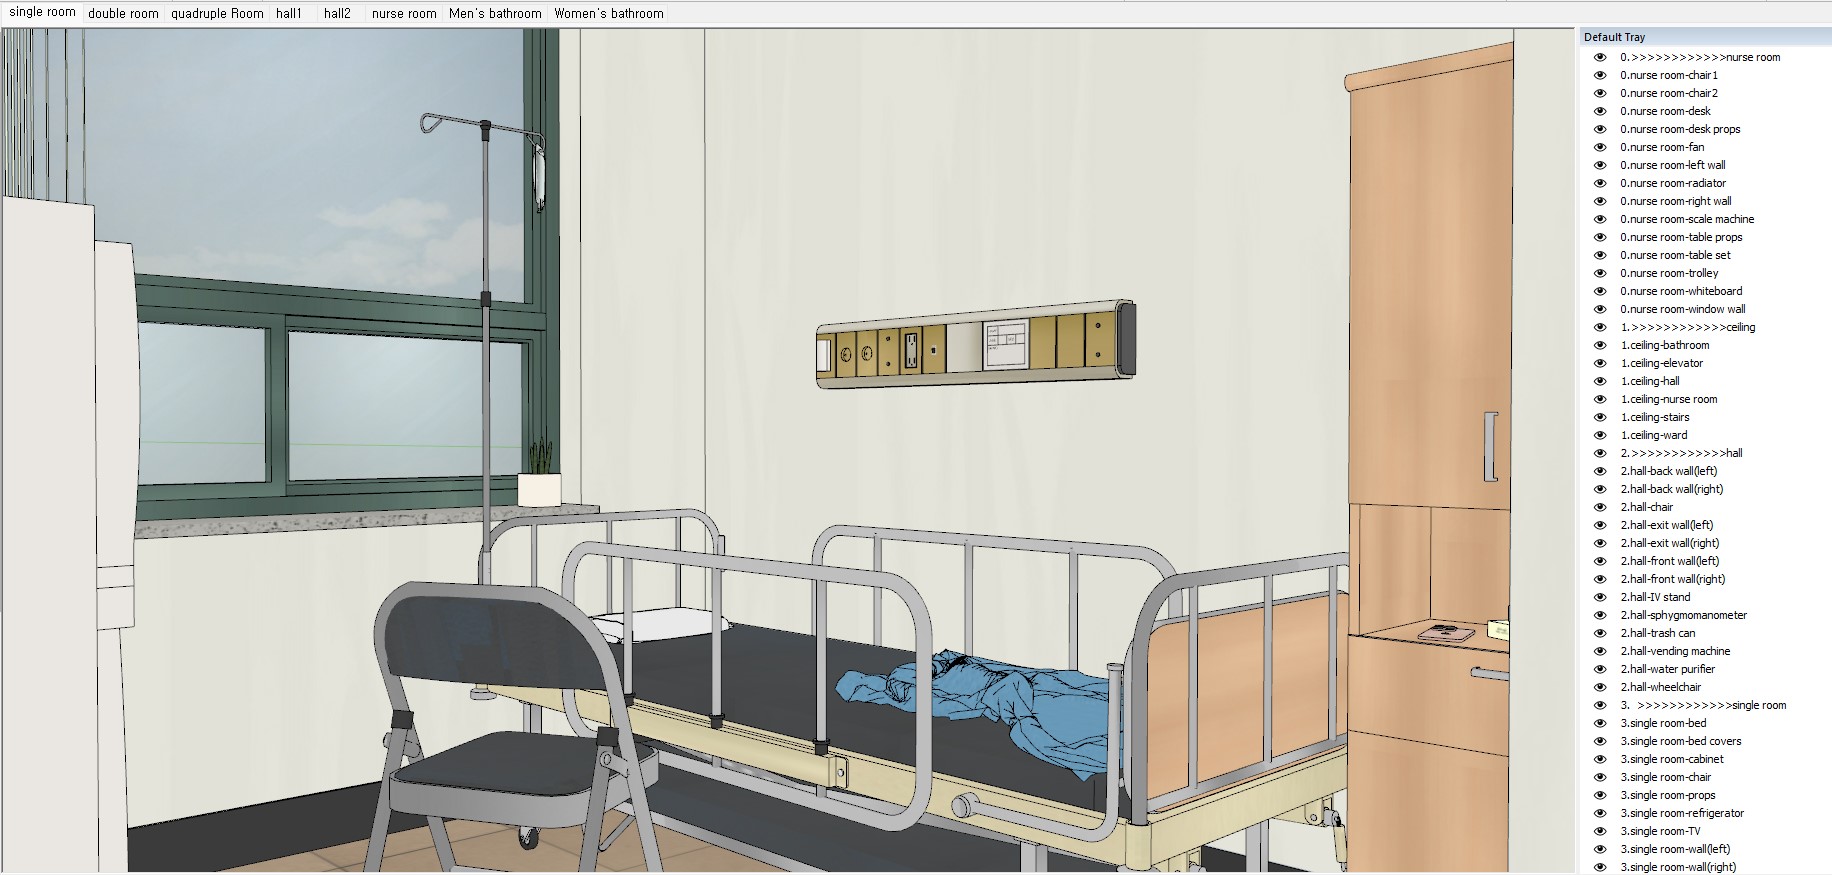
Task: Select the 0.>>>>nurse room header row
Action: coord(1700,57)
